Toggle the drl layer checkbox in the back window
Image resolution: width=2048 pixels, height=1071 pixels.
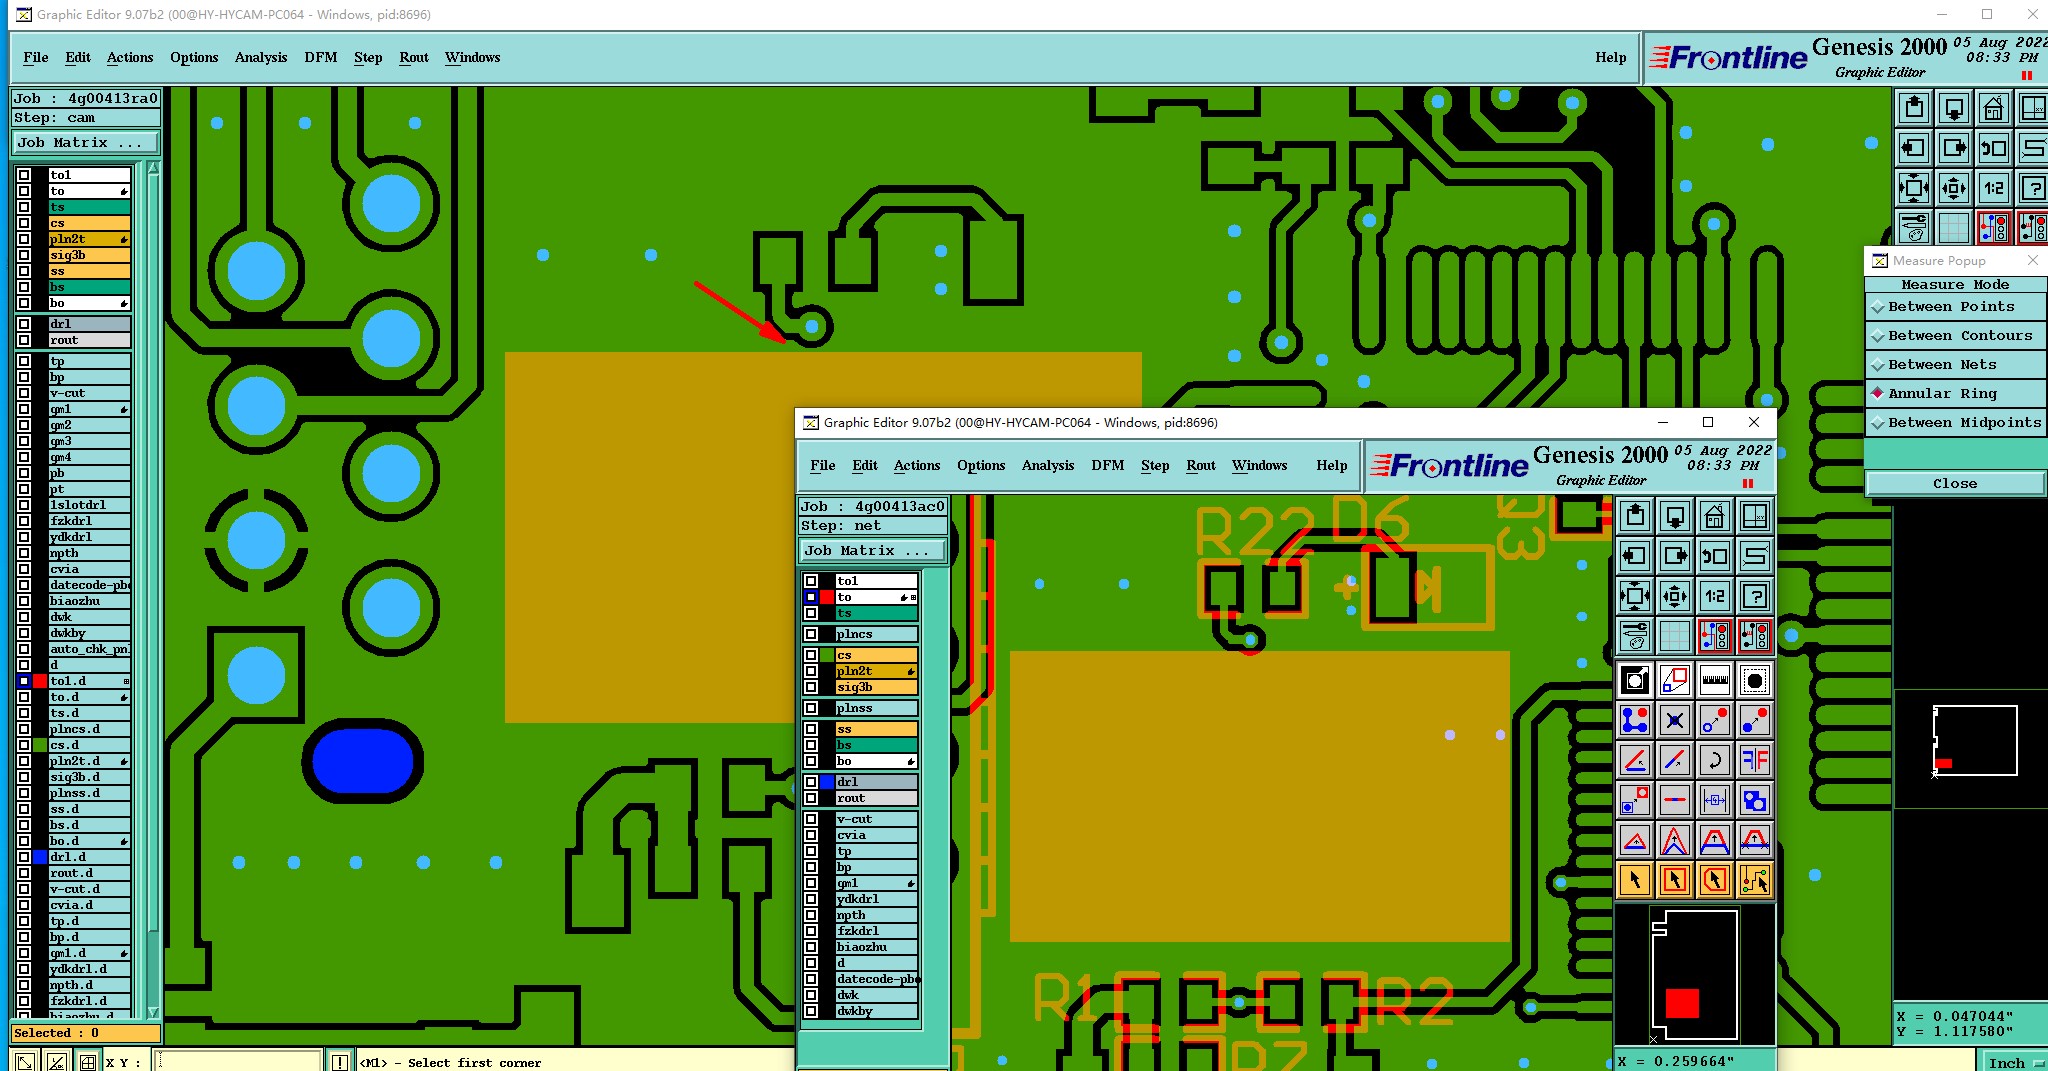pyautogui.click(x=24, y=324)
